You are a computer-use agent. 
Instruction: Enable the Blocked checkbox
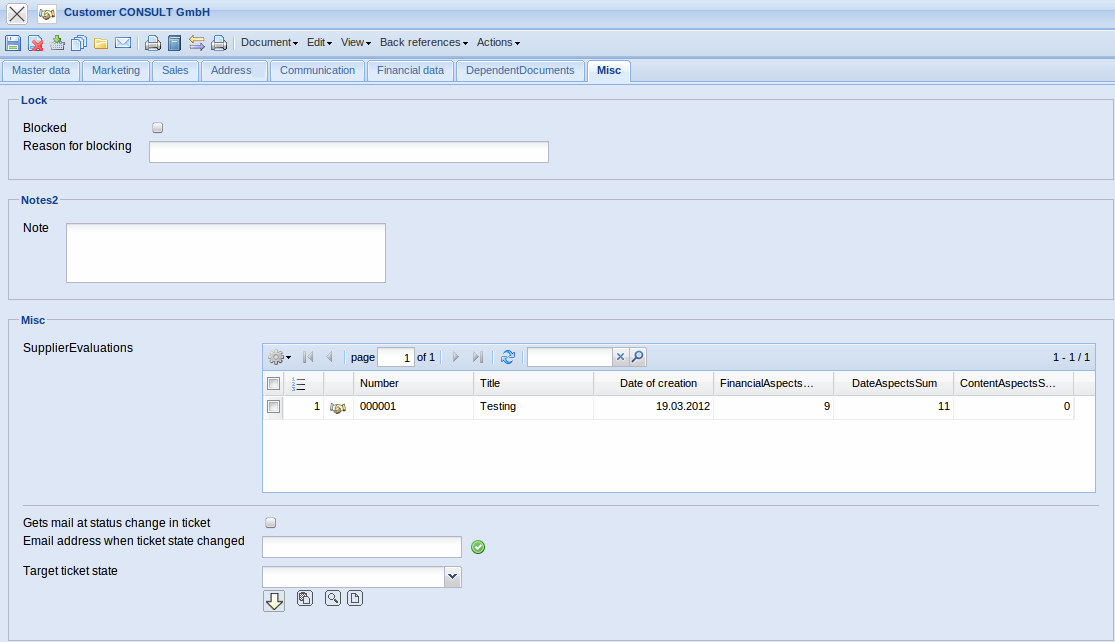(x=157, y=128)
